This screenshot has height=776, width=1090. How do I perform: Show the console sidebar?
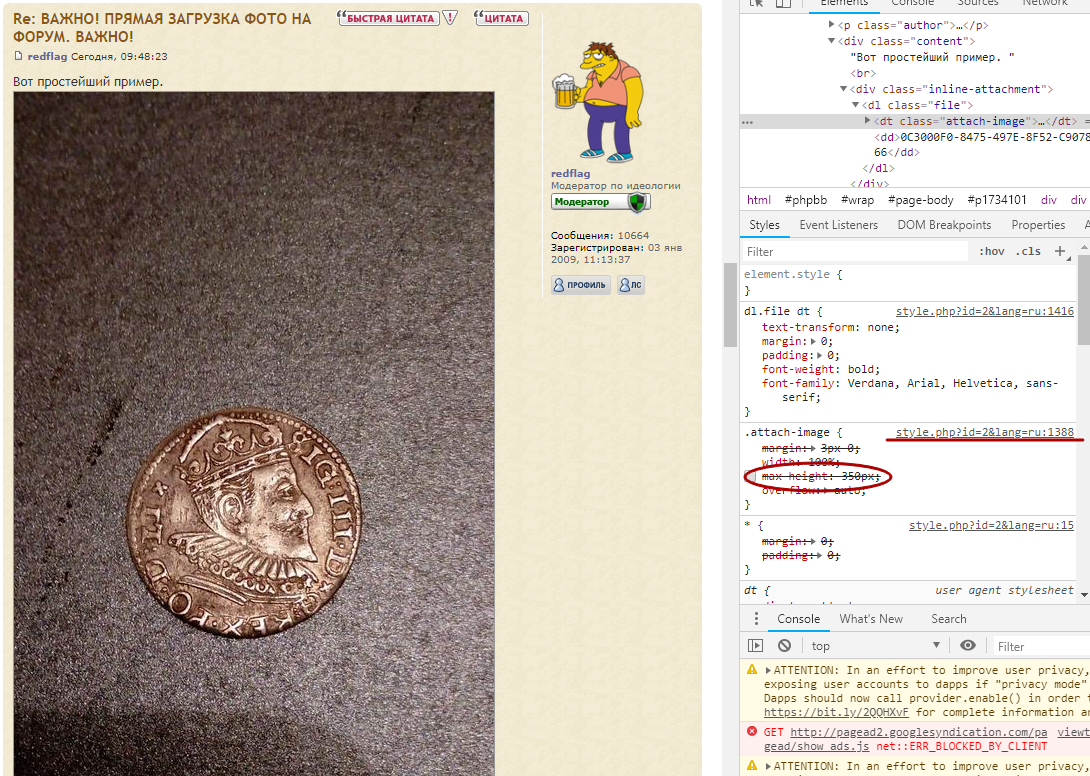click(x=755, y=646)
